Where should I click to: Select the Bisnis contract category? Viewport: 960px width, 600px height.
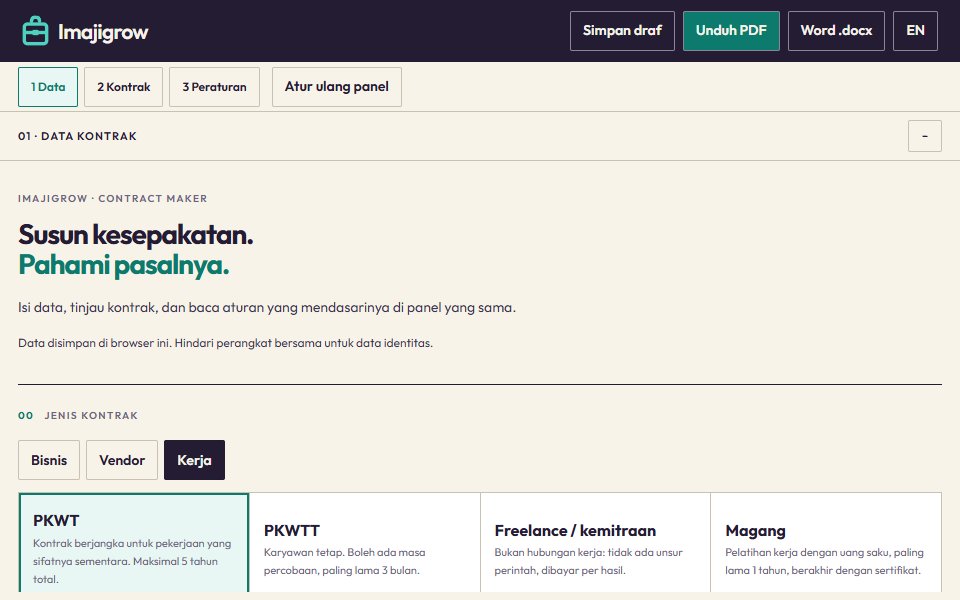pos(49,460)
